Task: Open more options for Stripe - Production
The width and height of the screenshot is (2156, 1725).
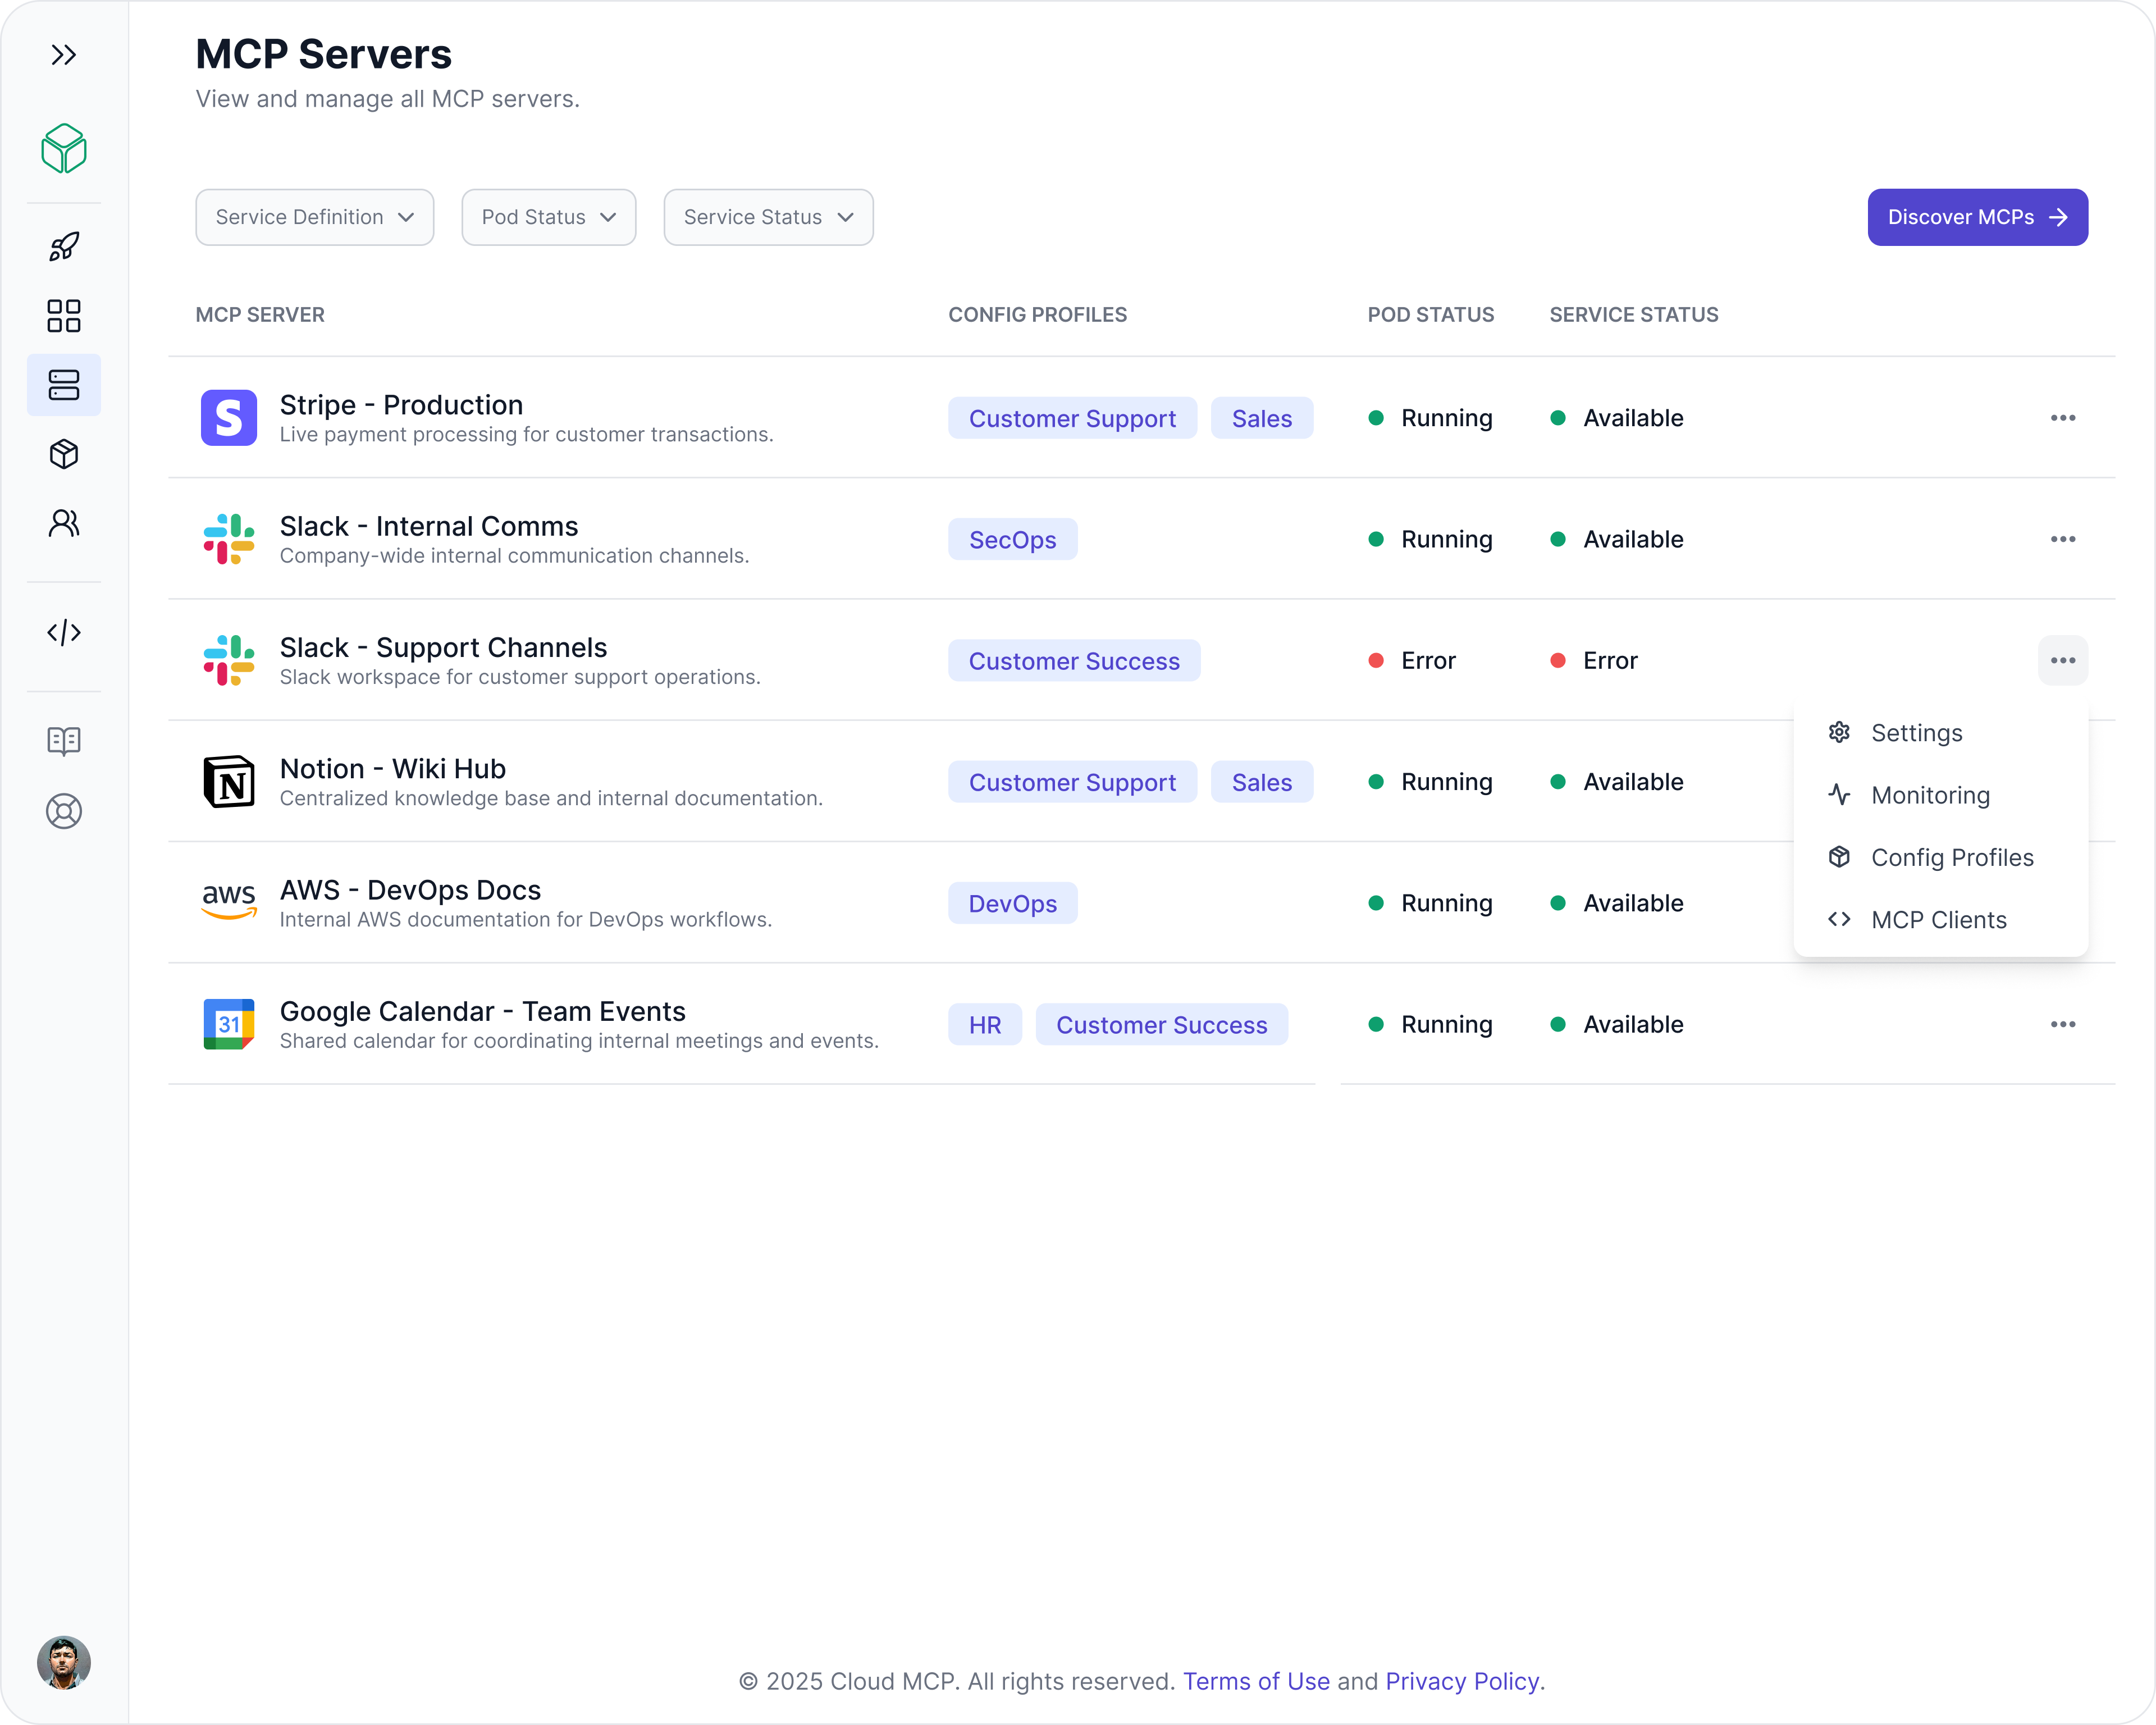Action: pos(2063,418)
